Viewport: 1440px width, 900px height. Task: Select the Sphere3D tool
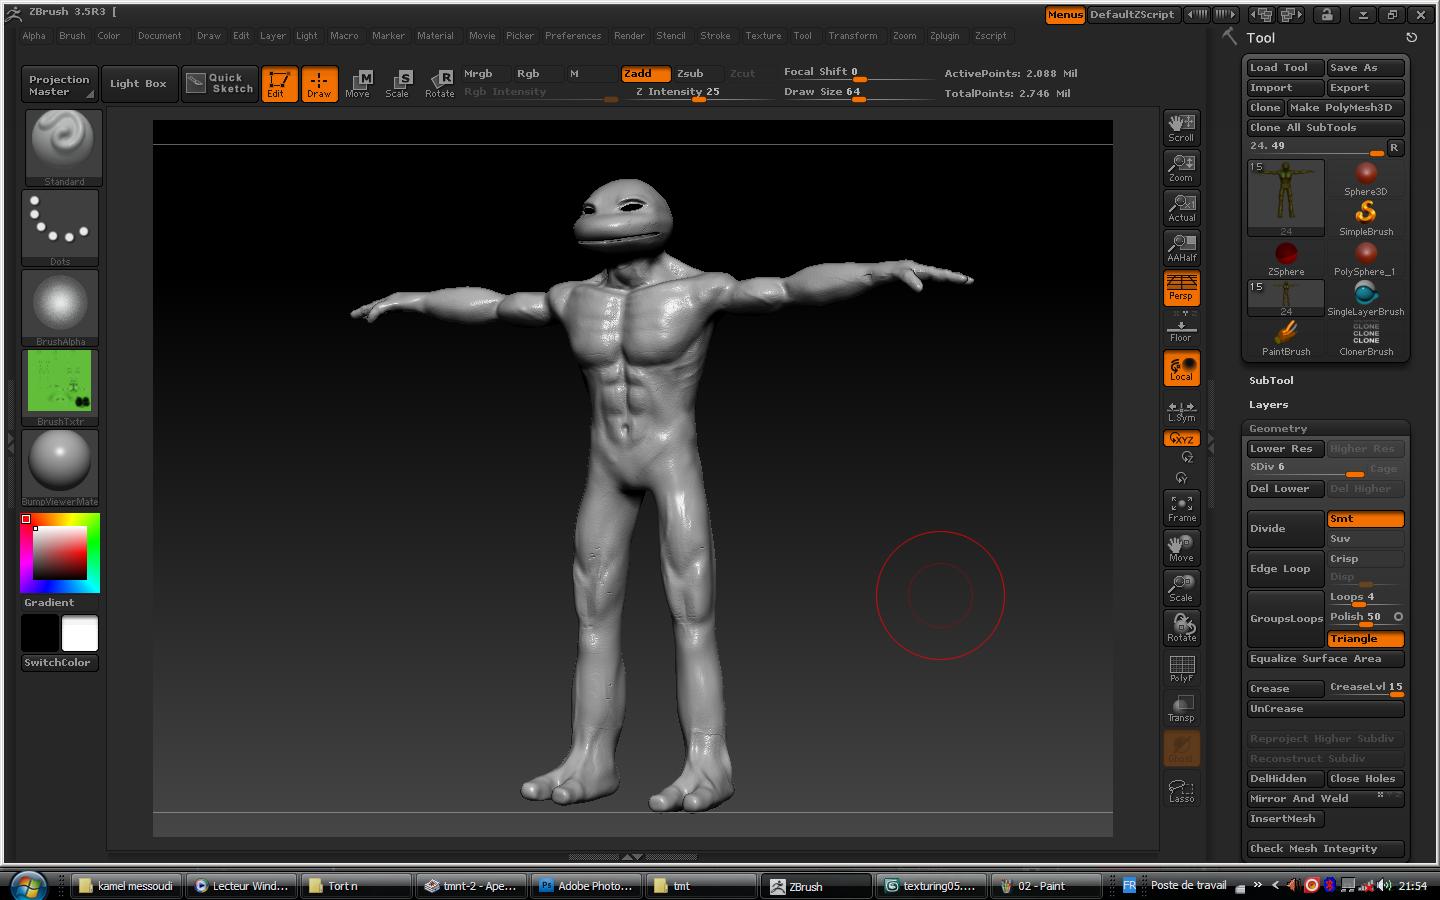(x=1366, y=179)
